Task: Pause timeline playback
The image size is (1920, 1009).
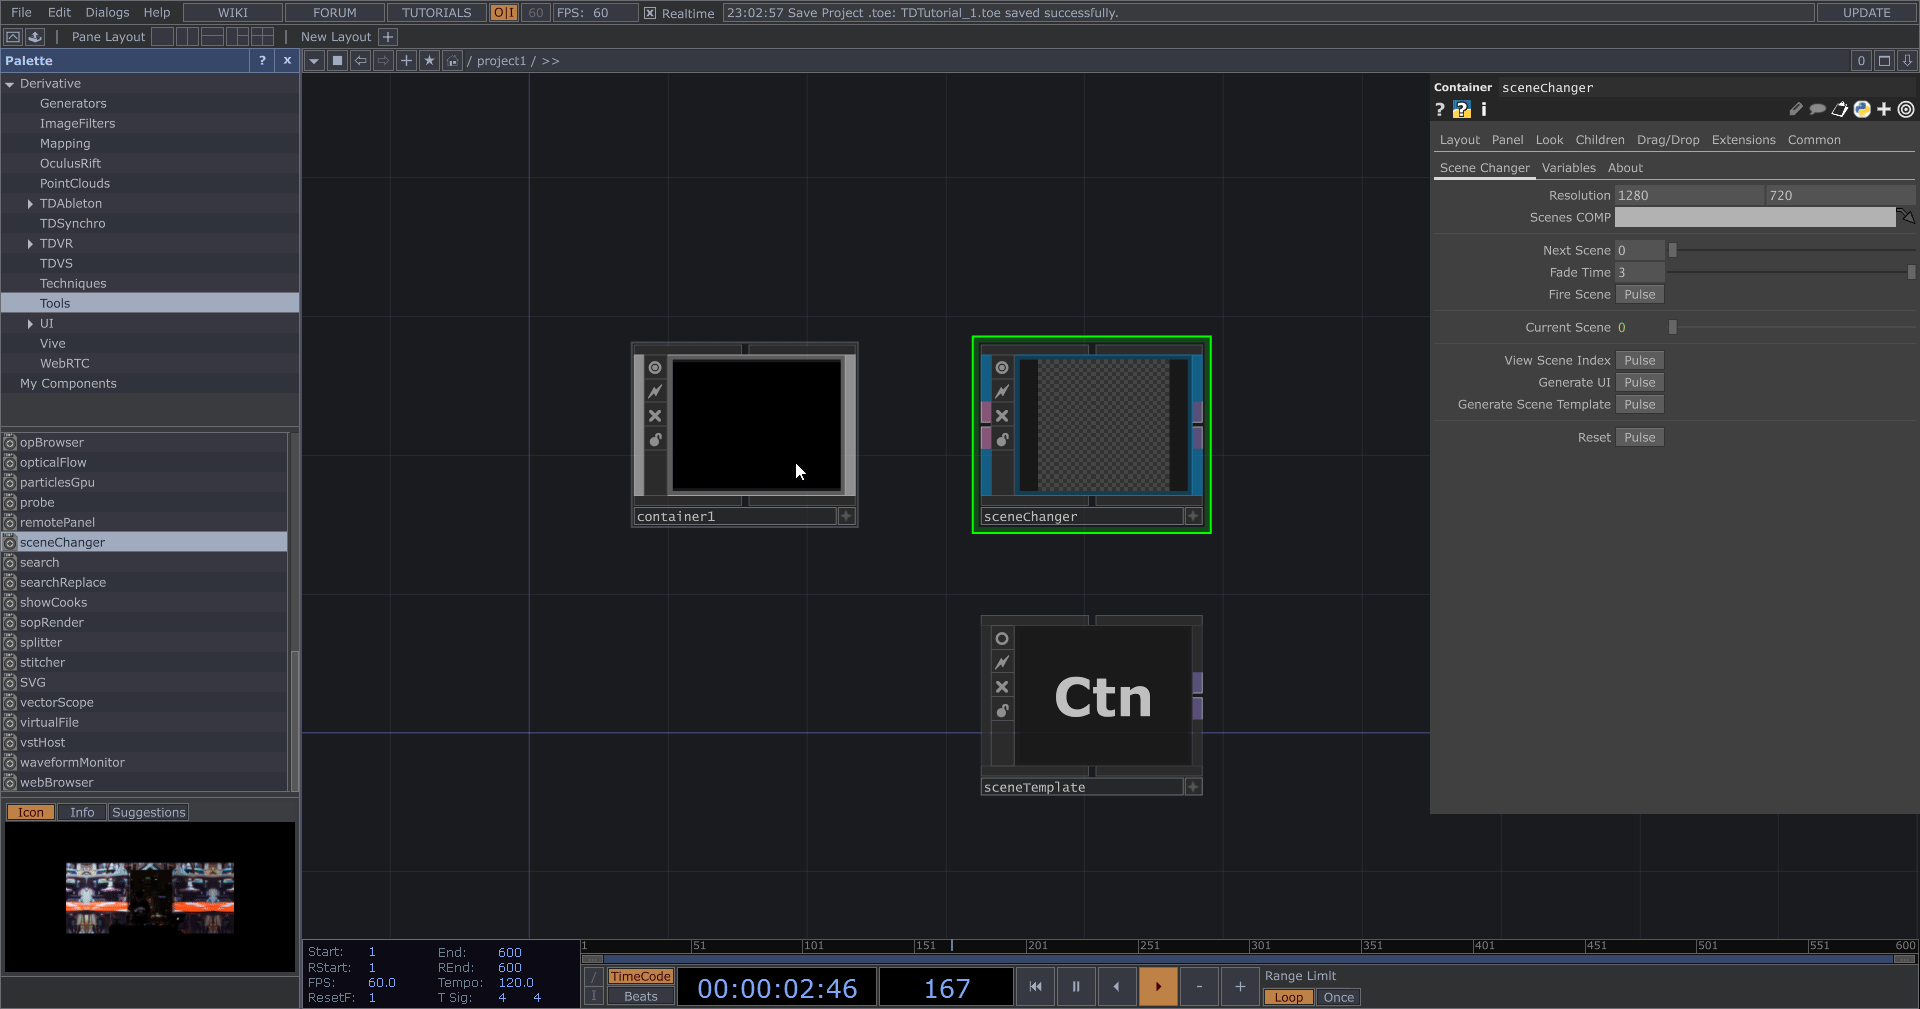Action: [1076, 986]
